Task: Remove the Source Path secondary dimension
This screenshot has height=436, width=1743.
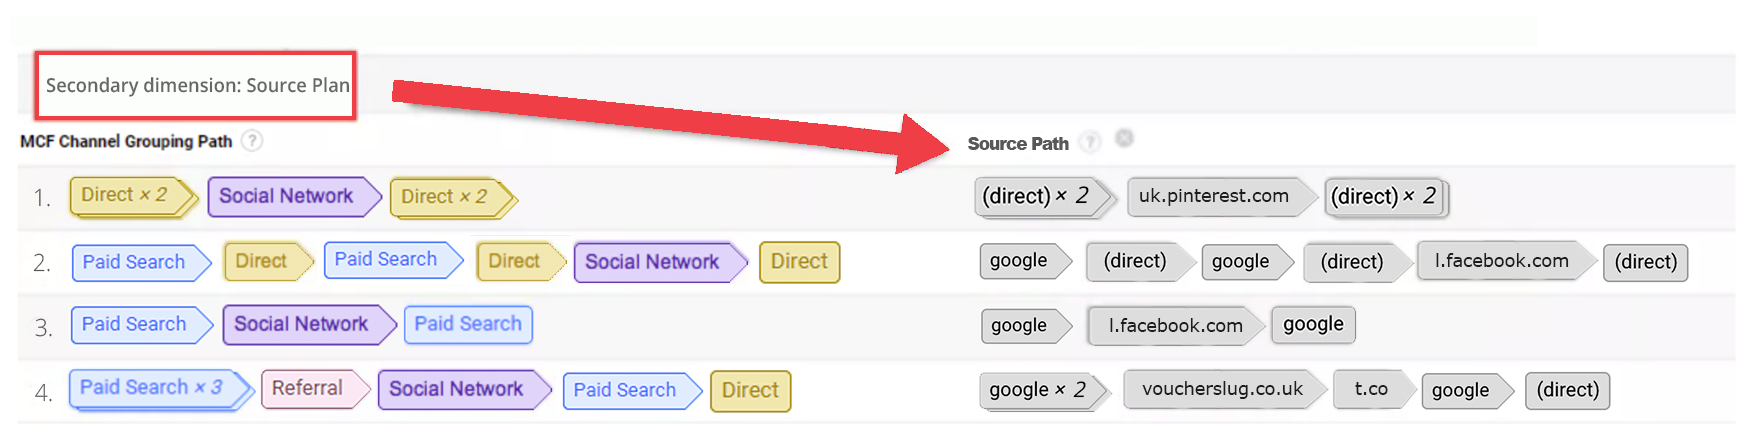Action: 1125,138
